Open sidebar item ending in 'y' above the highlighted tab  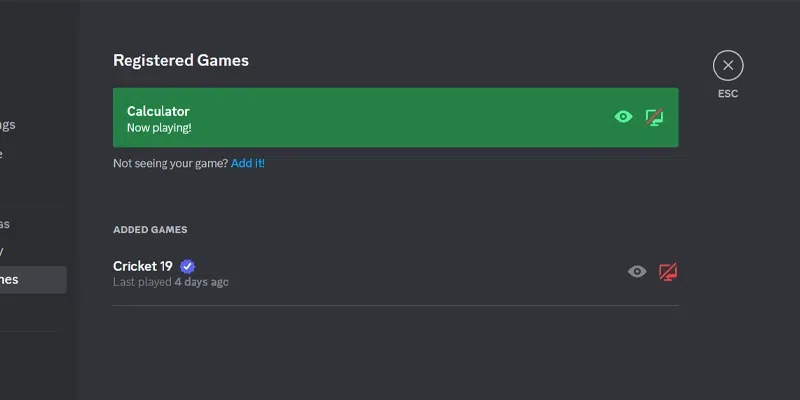[x=20, y=251]
